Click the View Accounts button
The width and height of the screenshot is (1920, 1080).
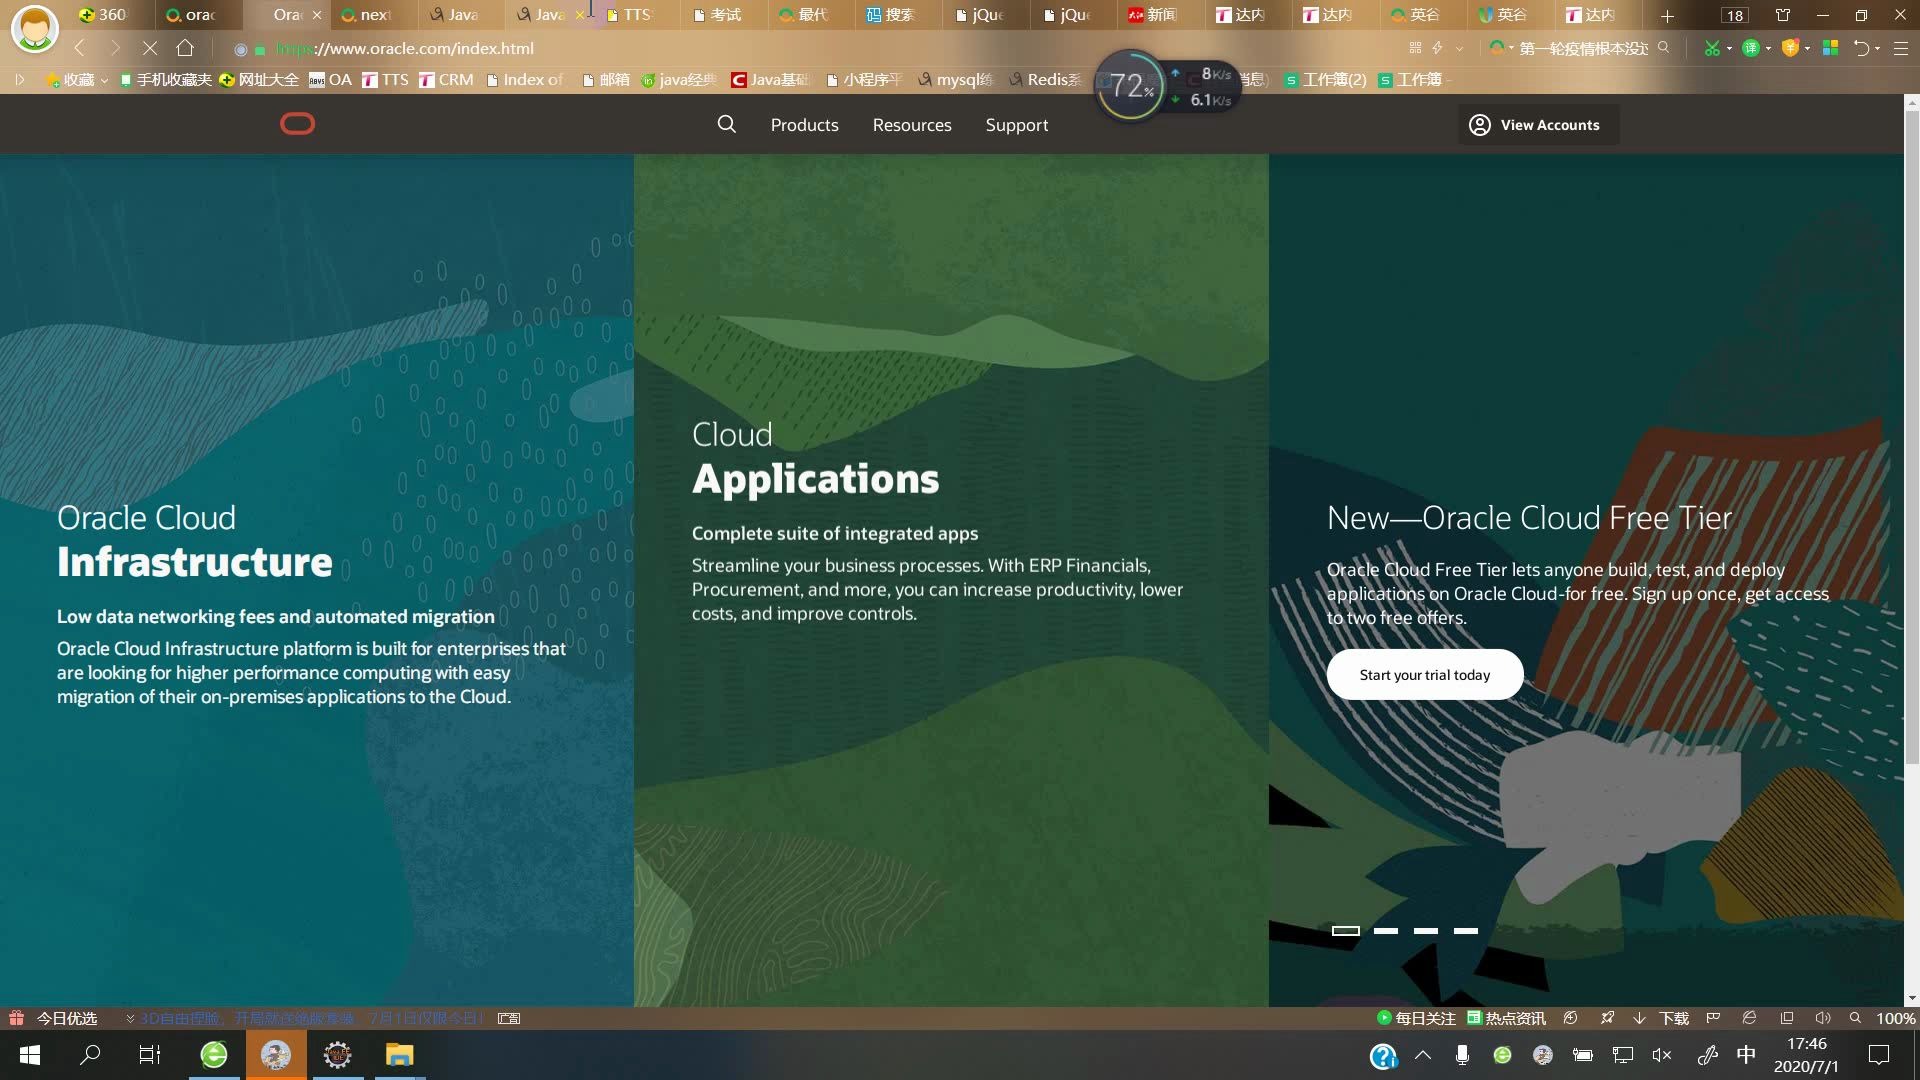pos(1536,125)
